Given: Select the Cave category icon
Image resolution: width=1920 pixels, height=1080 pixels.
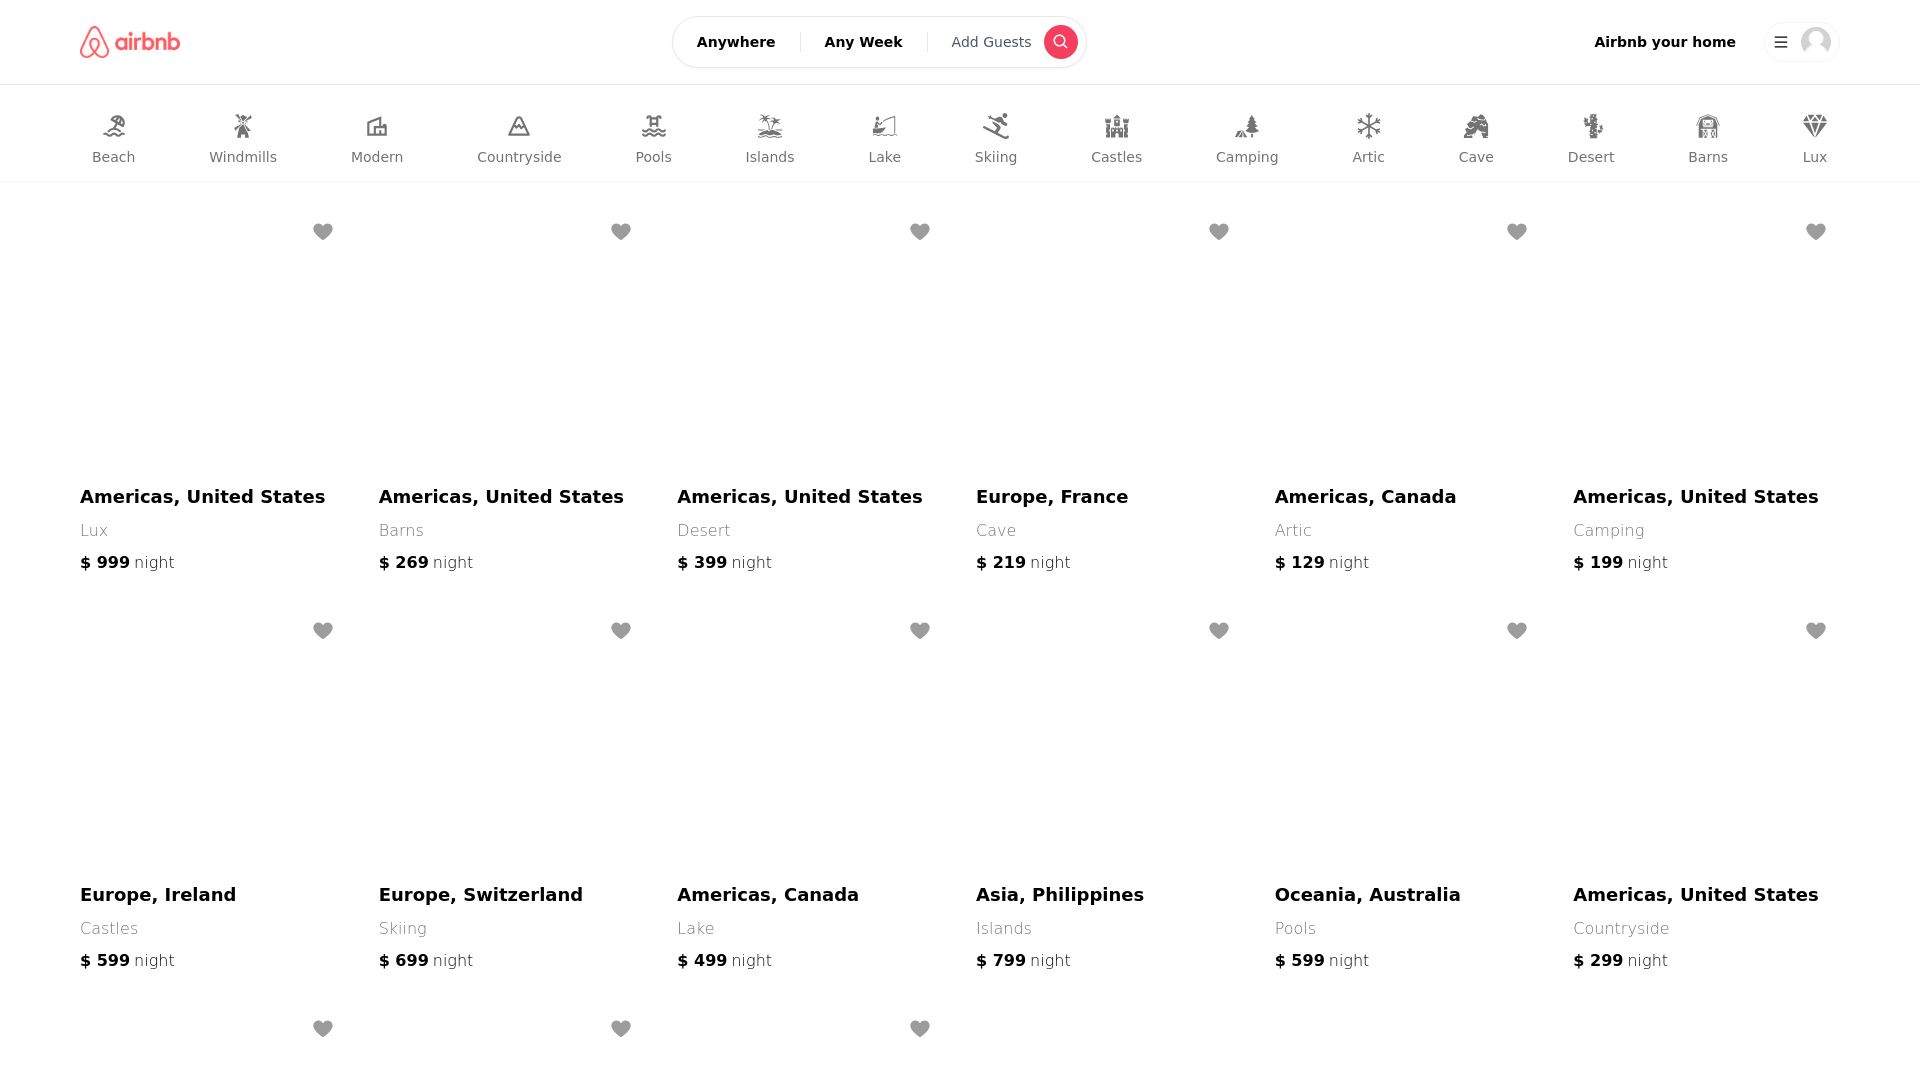Looking at the screenshot, I should tap(1476, 126).
